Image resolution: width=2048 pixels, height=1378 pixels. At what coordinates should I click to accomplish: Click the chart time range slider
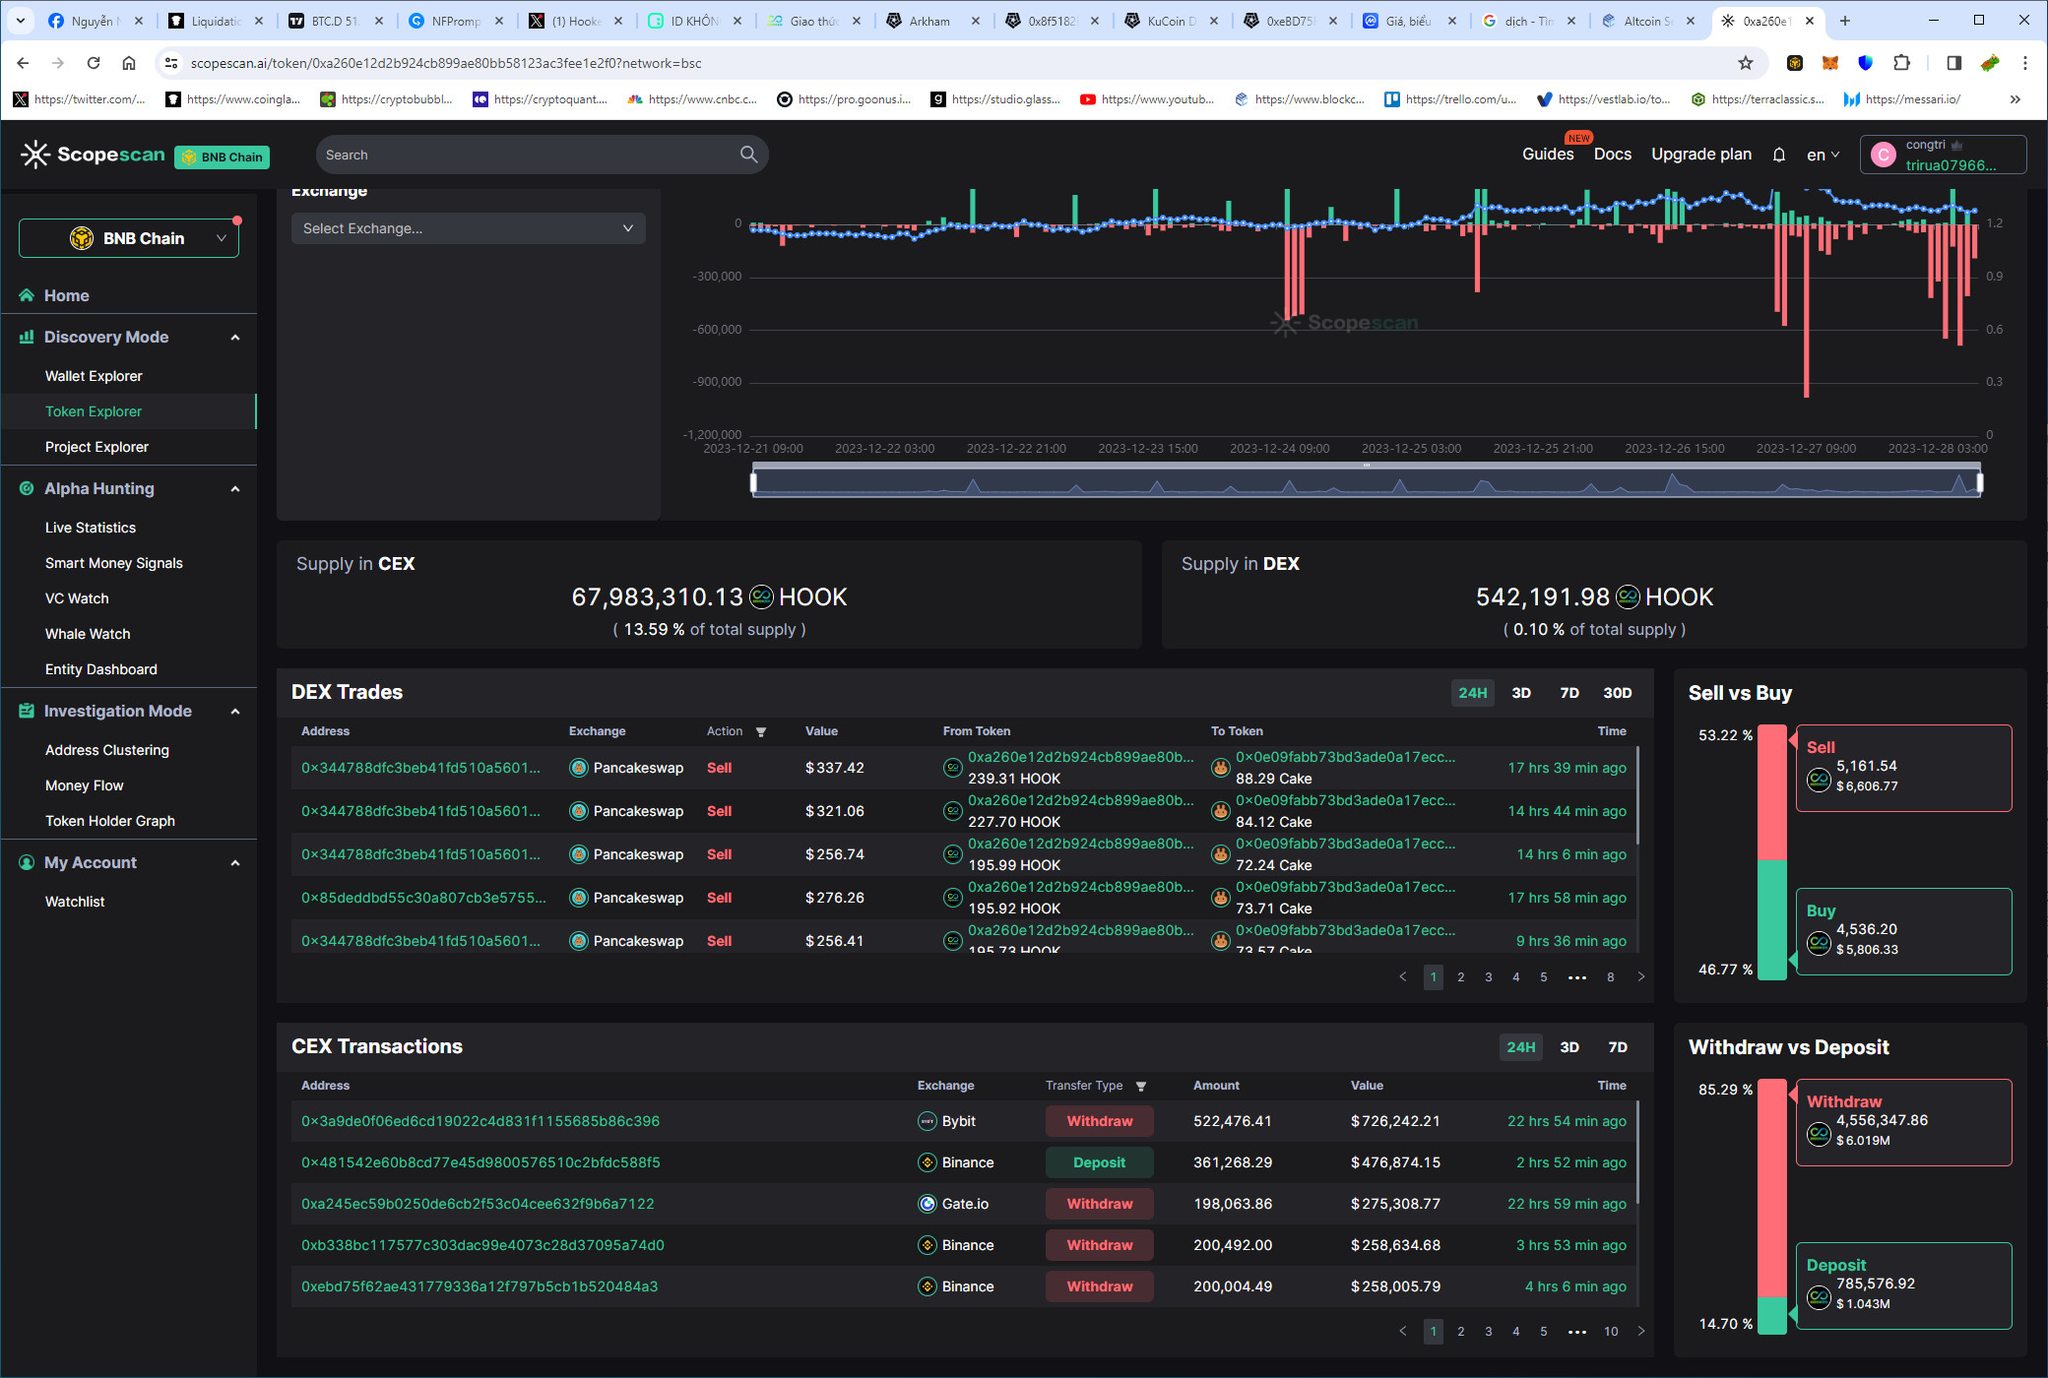pyautogui.click(x=1365, y=484)
